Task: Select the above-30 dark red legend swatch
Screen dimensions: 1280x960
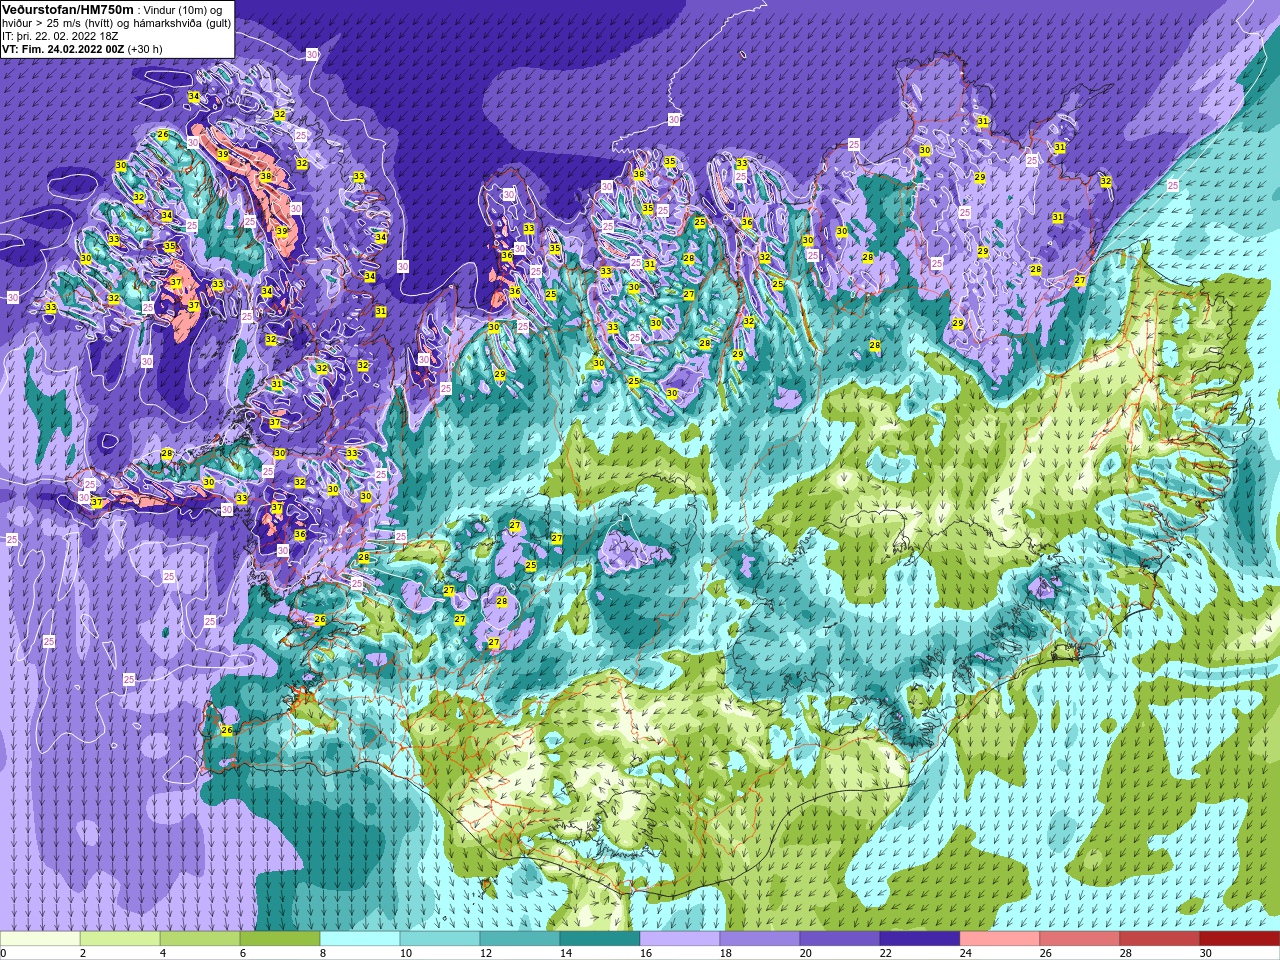Action: (x=1240, y=939)
